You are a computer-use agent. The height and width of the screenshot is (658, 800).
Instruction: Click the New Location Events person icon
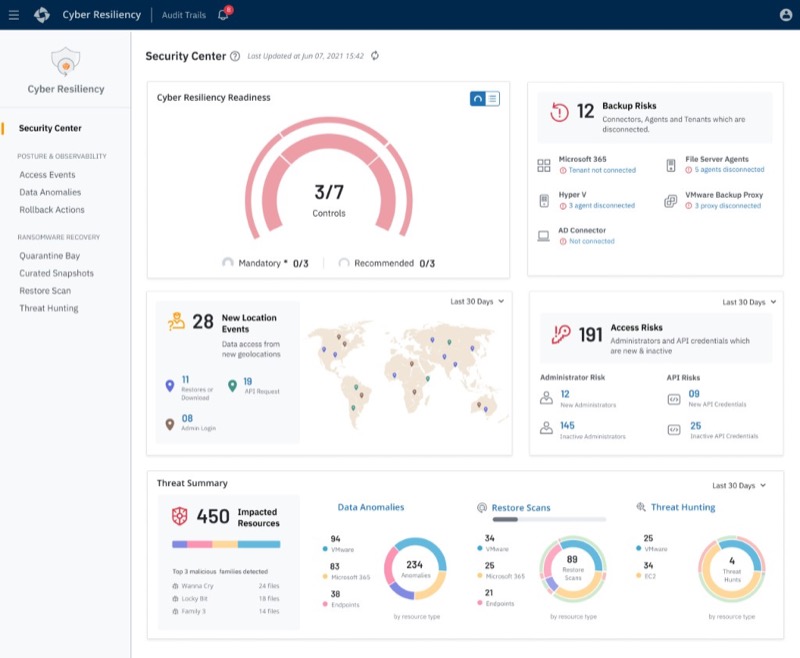point(176,321)
